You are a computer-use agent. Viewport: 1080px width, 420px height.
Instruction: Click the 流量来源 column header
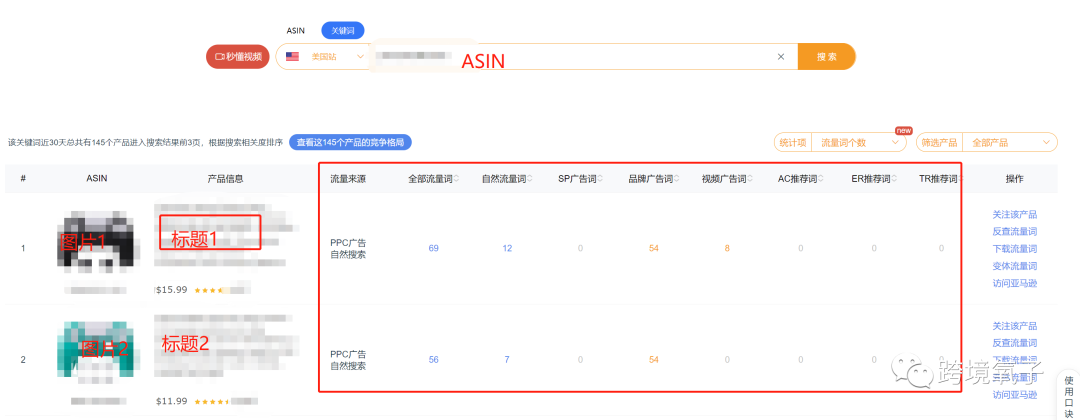pos(348,179)
